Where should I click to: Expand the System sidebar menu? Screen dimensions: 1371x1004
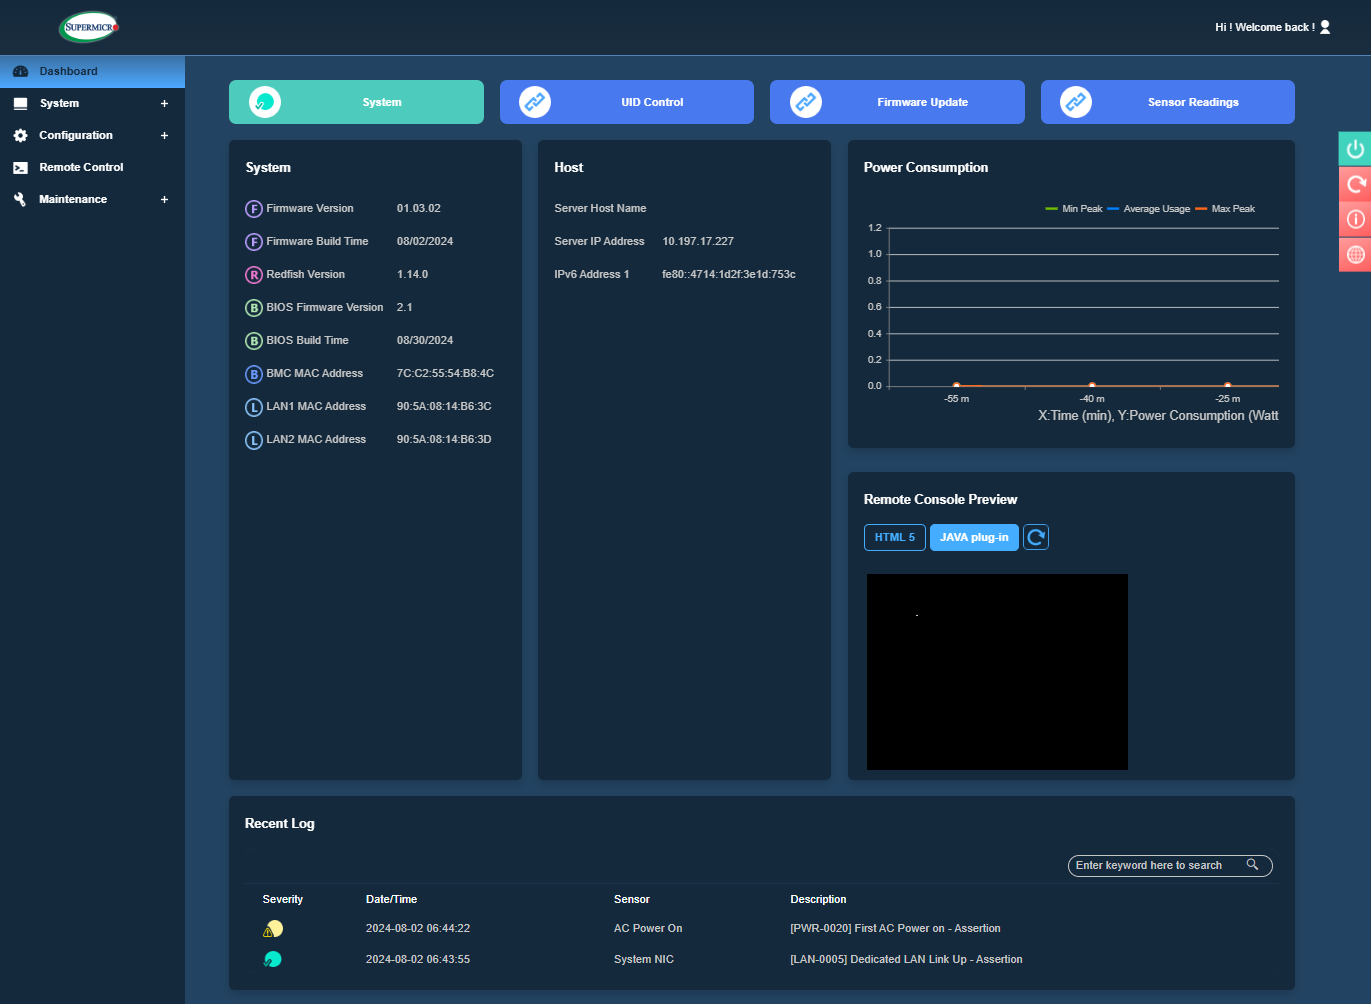[164, 103]
